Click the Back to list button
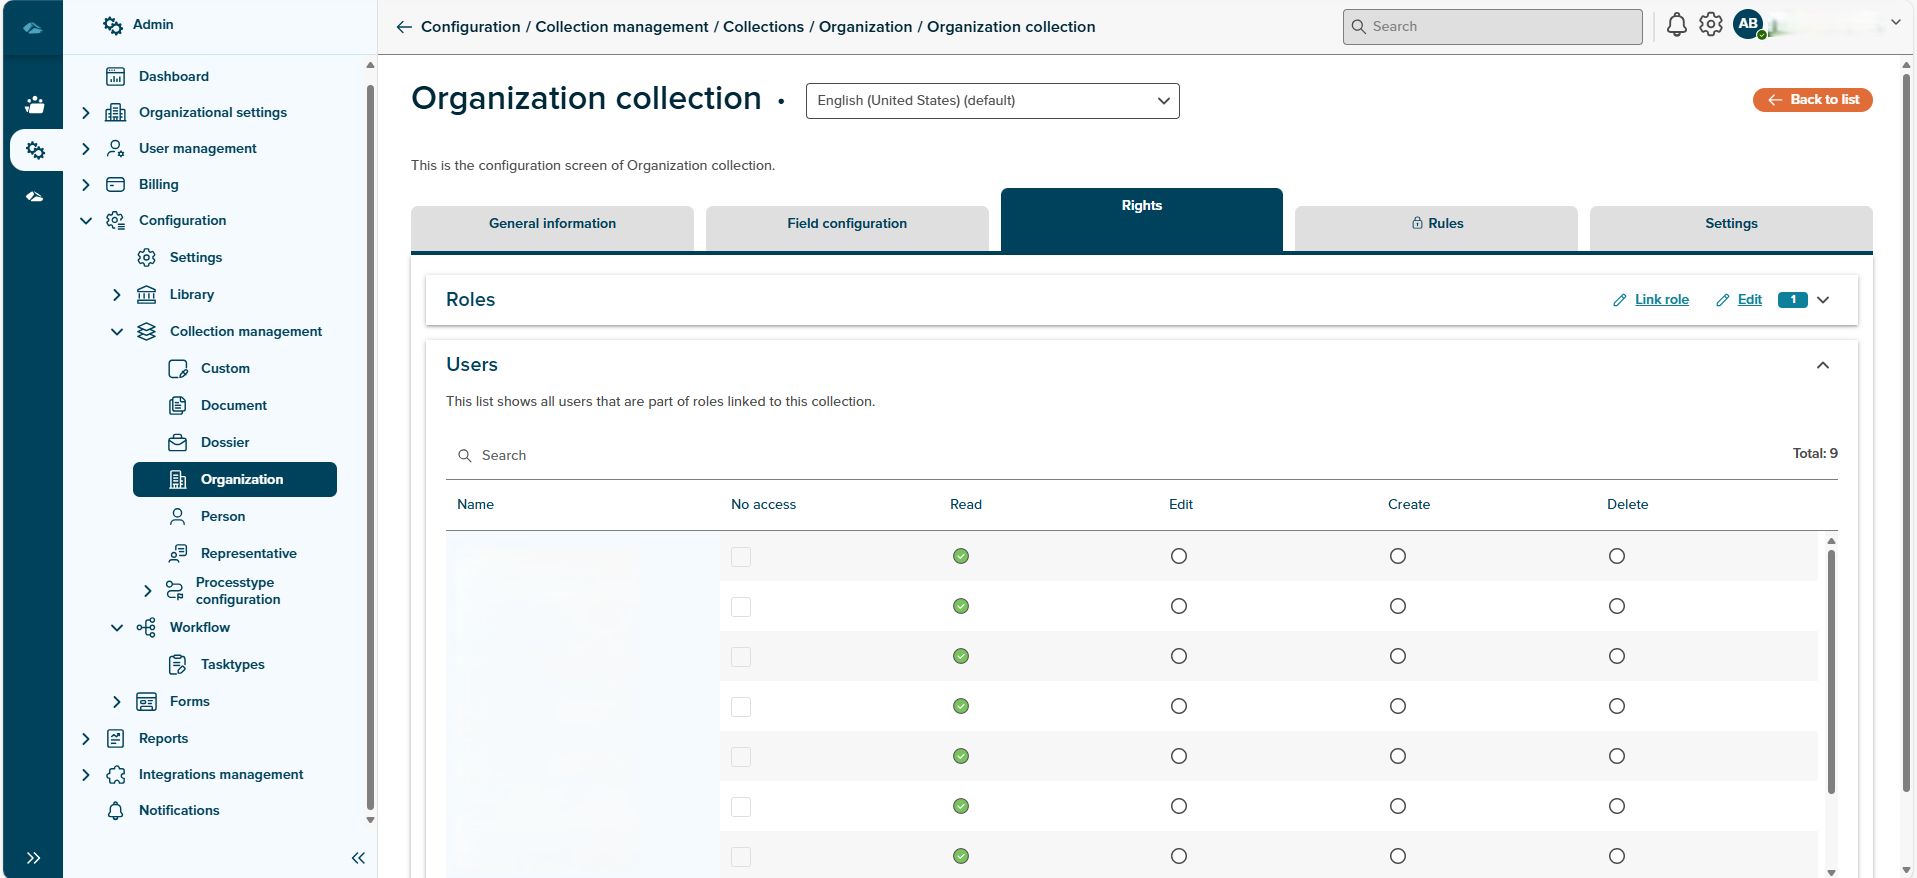Viewport: 1917px width, 878px height. [1812, 100]
